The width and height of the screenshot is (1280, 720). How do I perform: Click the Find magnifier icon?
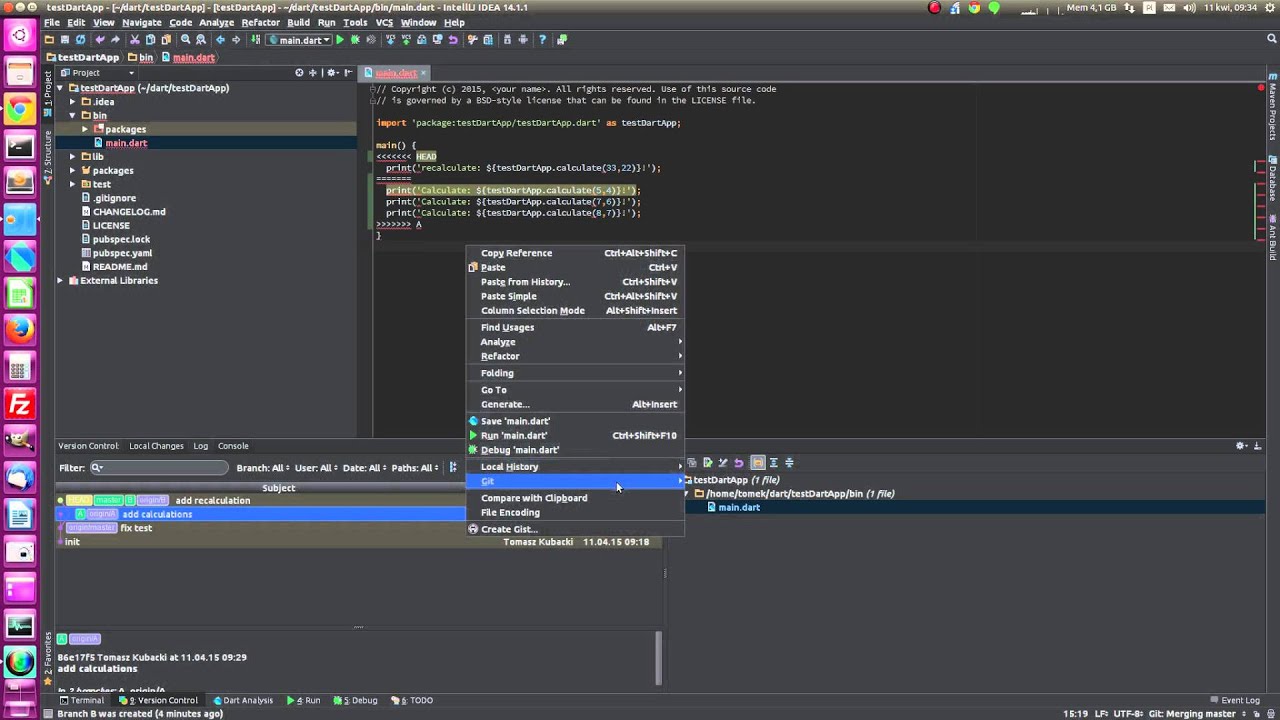coord(185,40)
